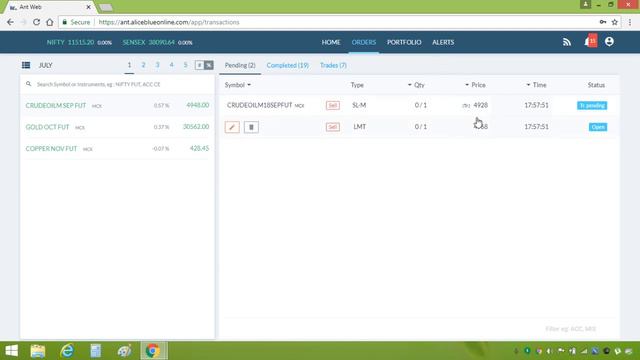Open PORTFOLIO in top navigation
The image size is (640, 360).
[404, 42]
